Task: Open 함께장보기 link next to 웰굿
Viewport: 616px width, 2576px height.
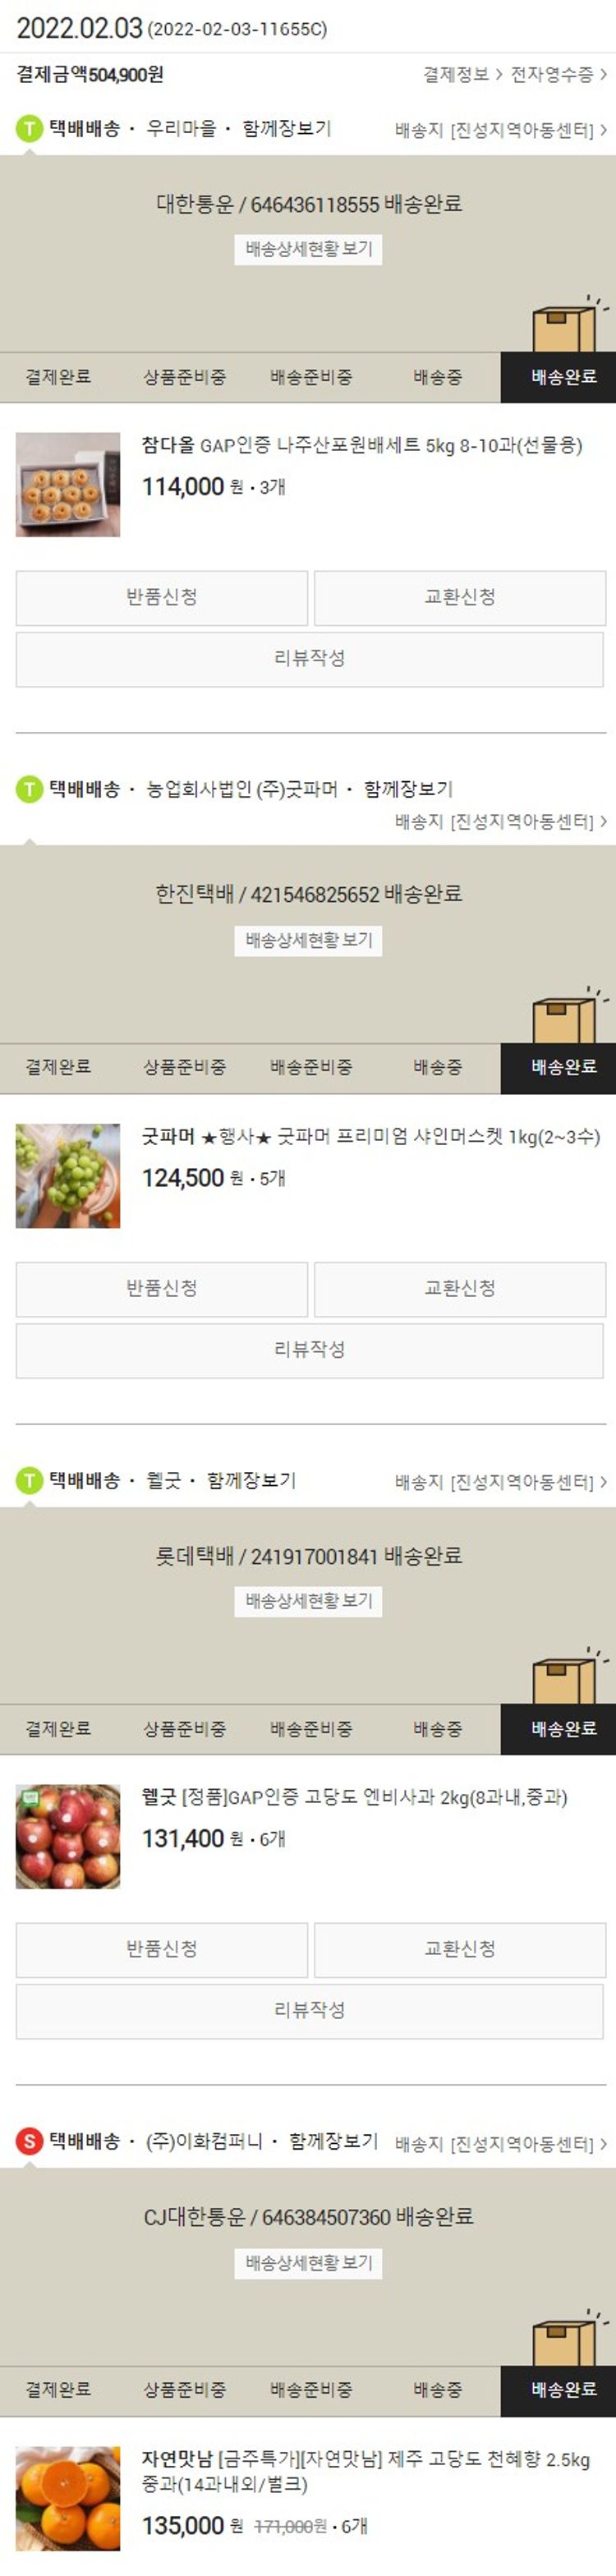Action: pyautogui.click(x=251, y=1480)
